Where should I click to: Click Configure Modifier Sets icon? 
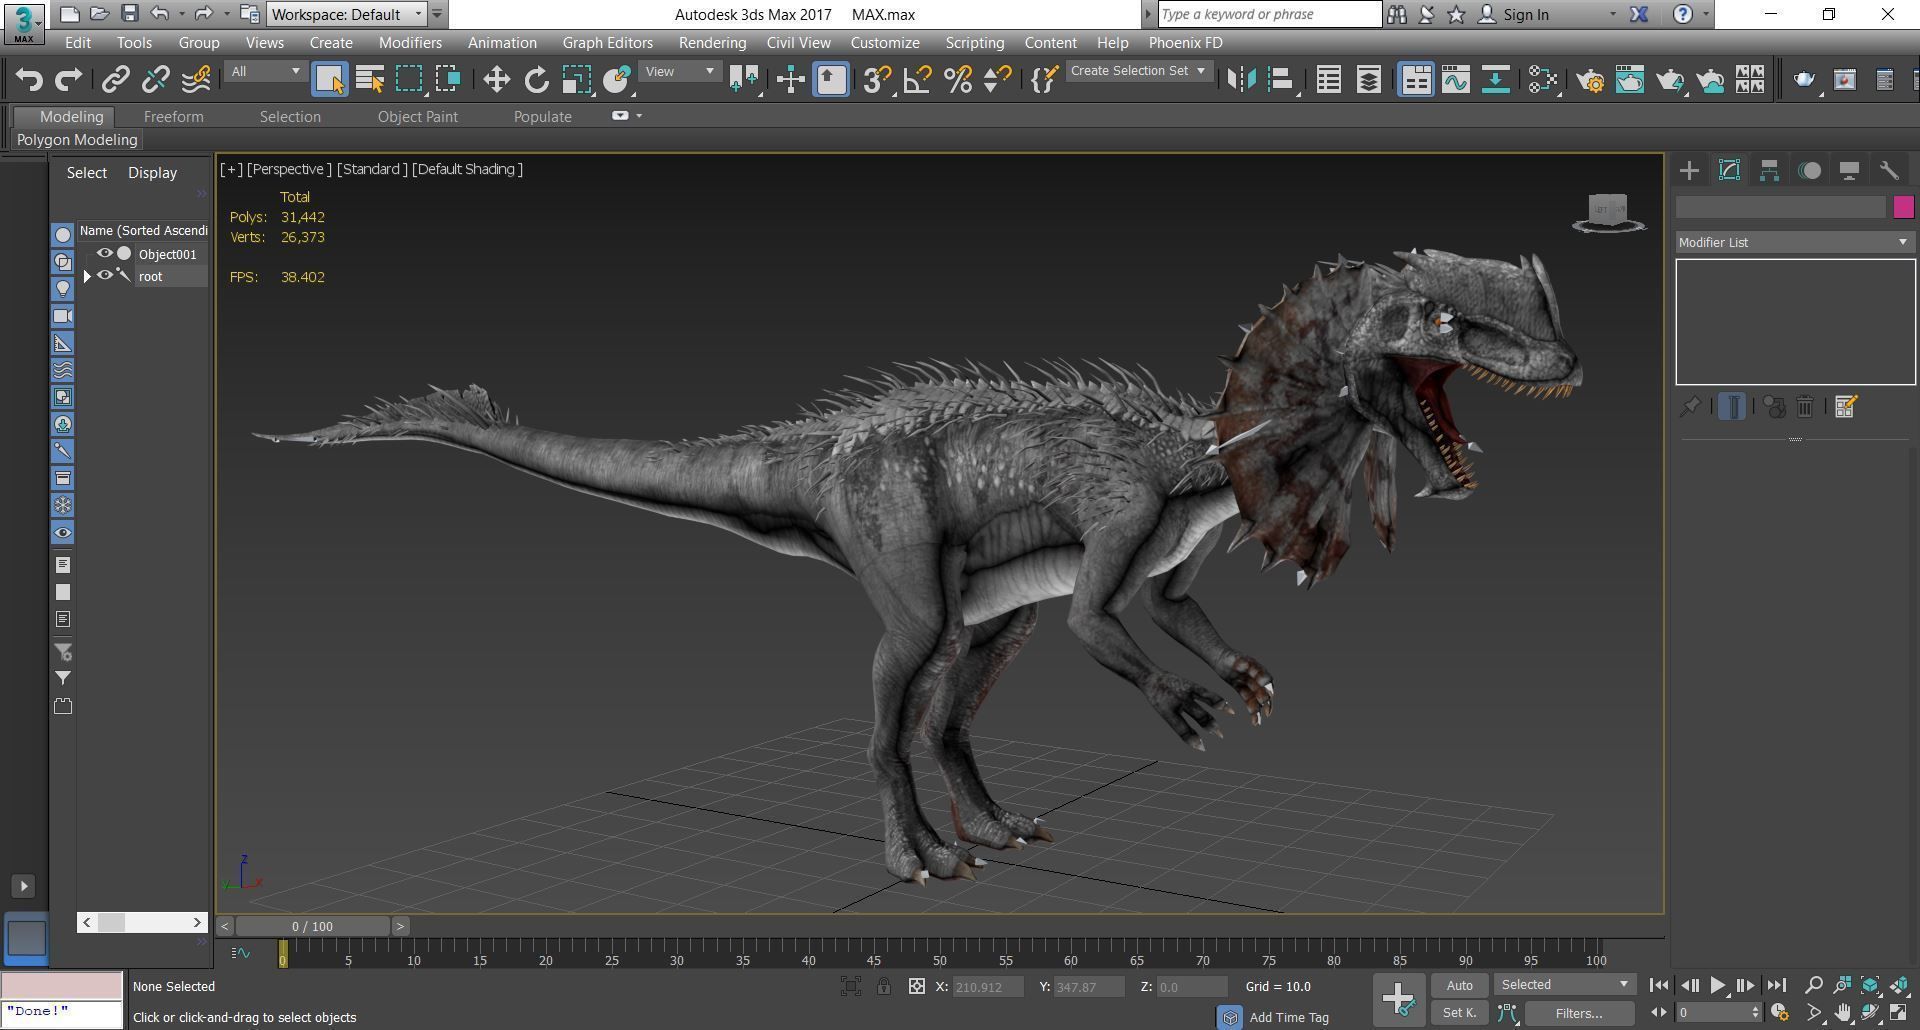[1846, 407]
